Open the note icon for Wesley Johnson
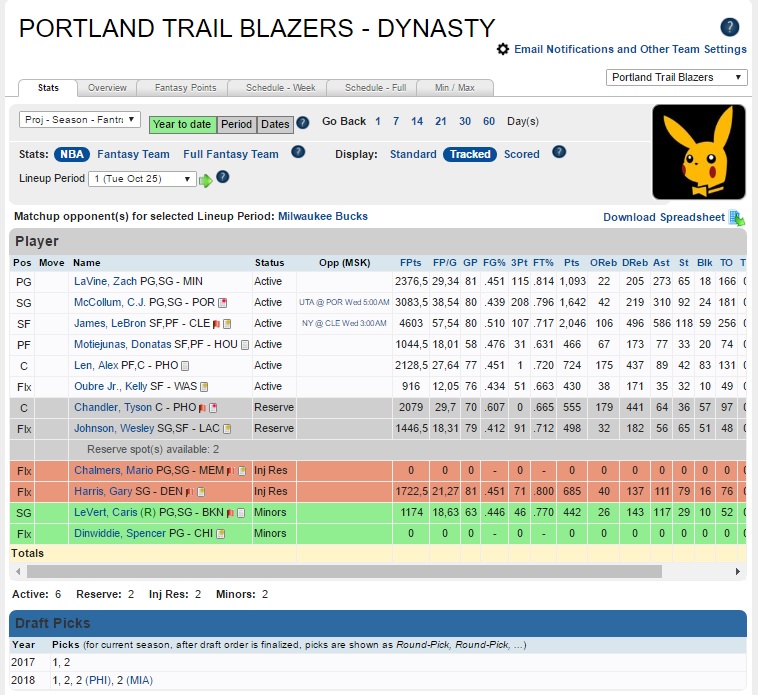The width and height of the screenshot is (758, 695). (x=227, y=429)
